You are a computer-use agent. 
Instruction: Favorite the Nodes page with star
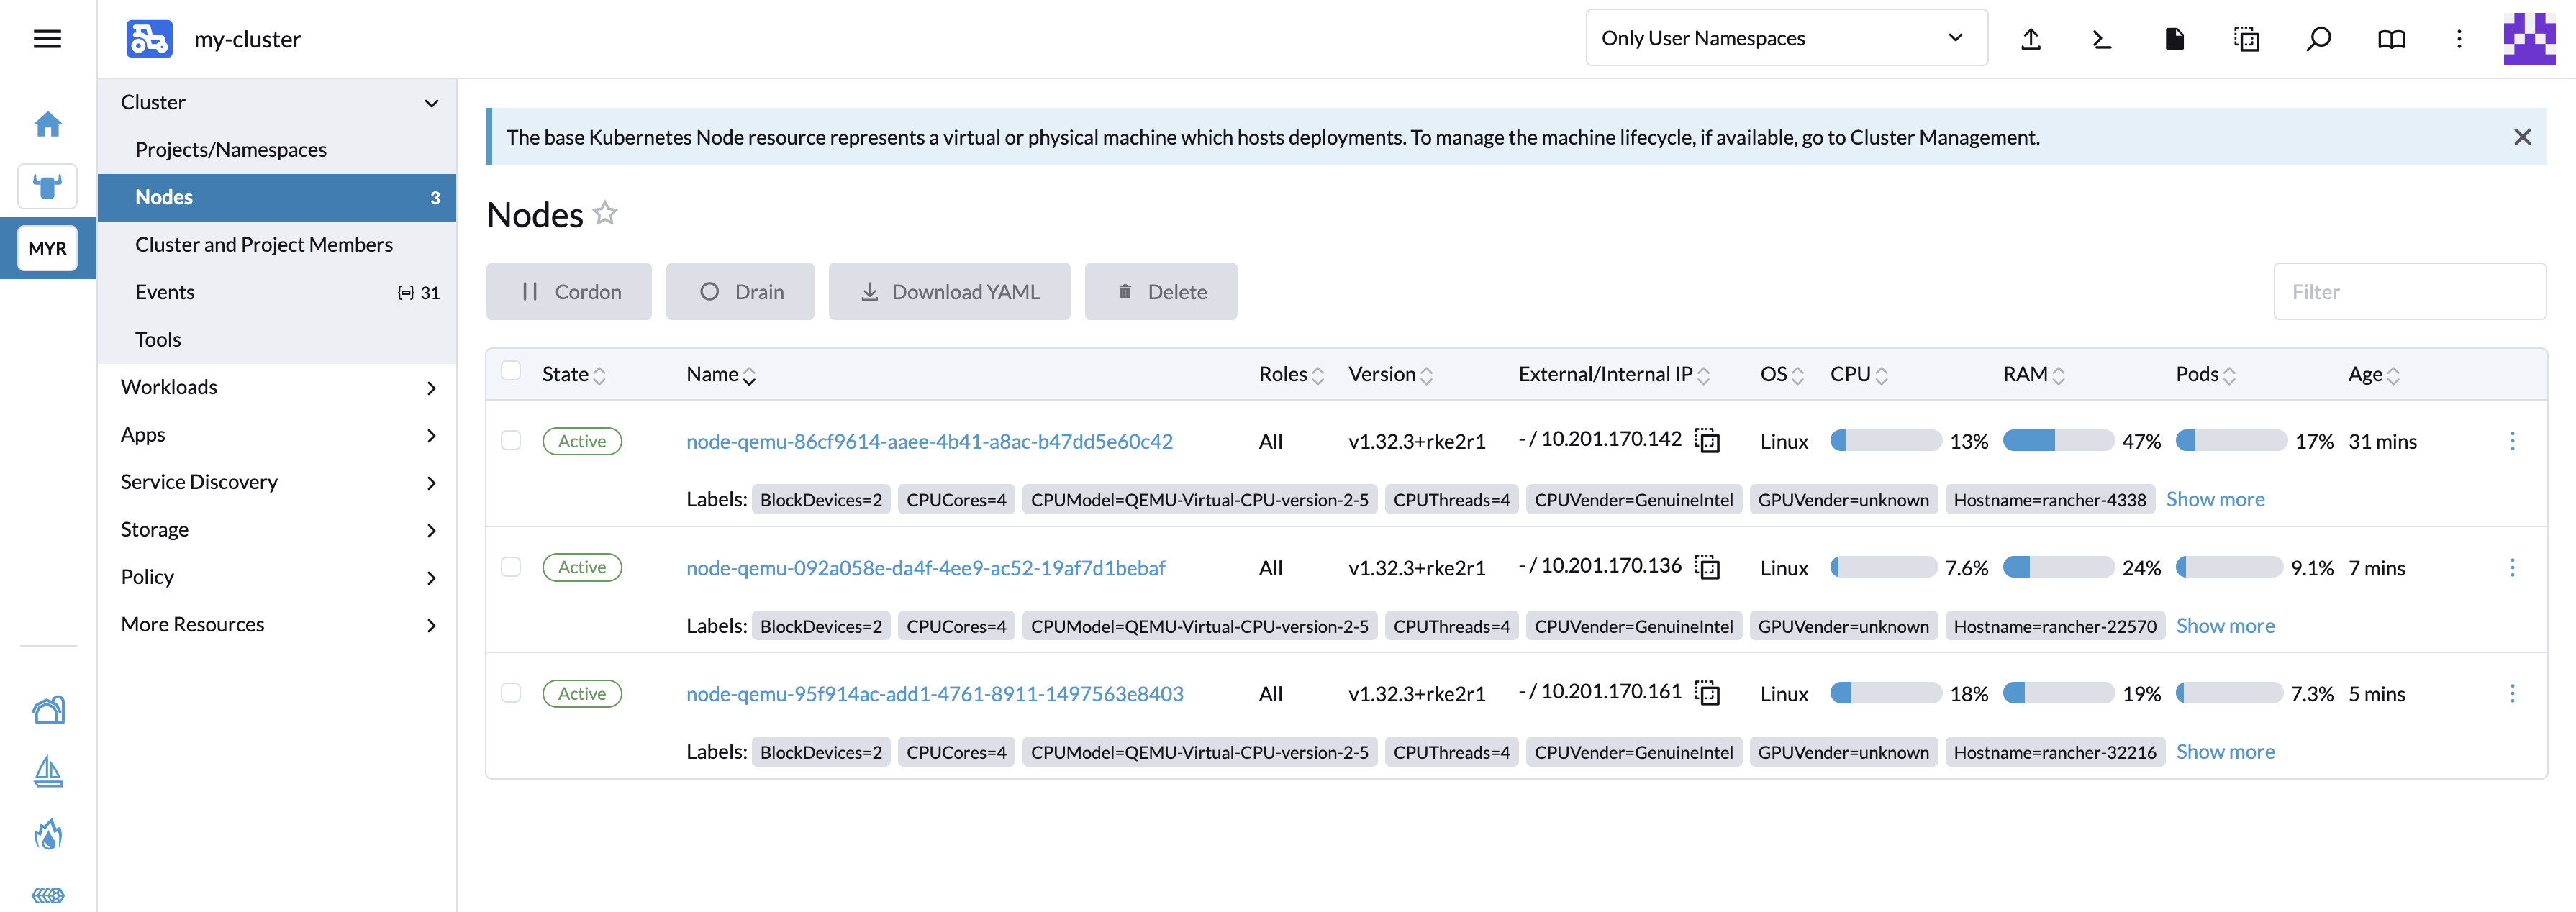point(605,213)
